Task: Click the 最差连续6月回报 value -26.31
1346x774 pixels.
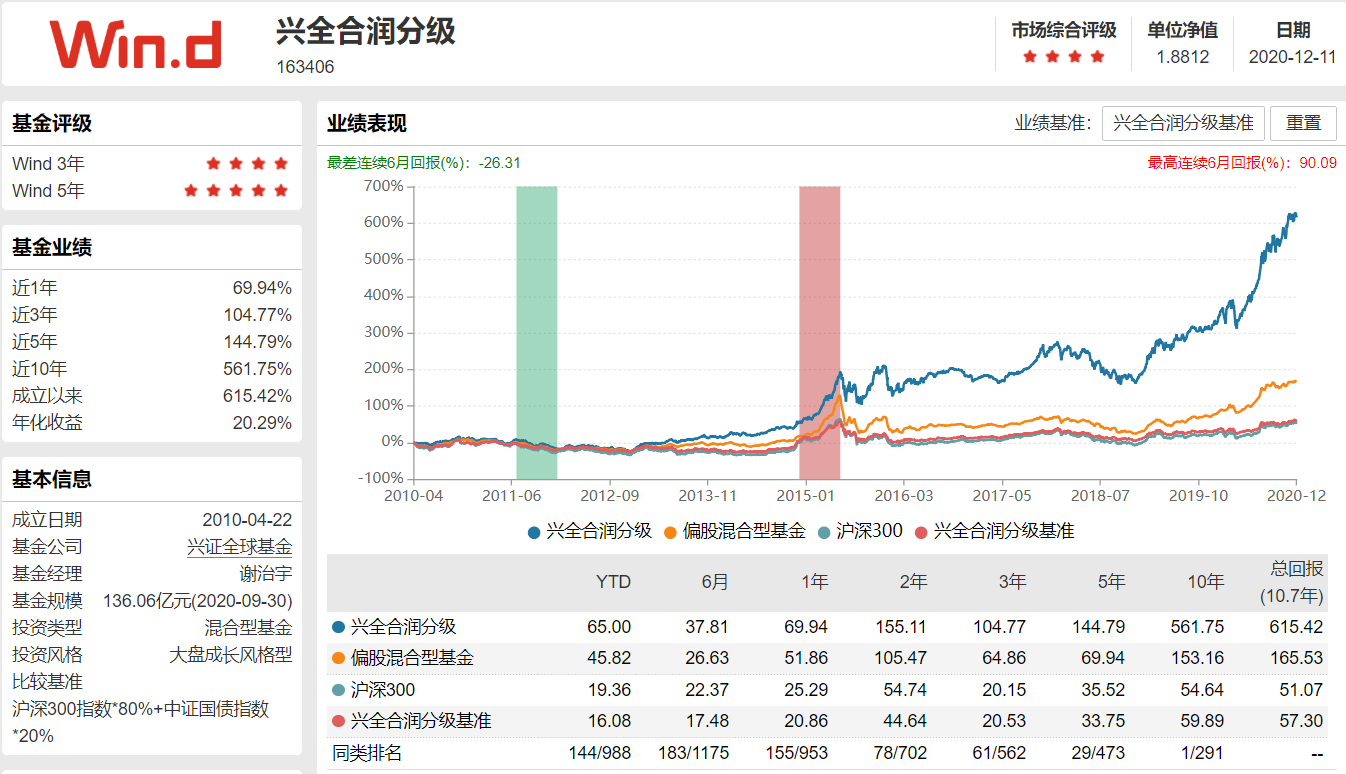Action: [x=499, y=163]
